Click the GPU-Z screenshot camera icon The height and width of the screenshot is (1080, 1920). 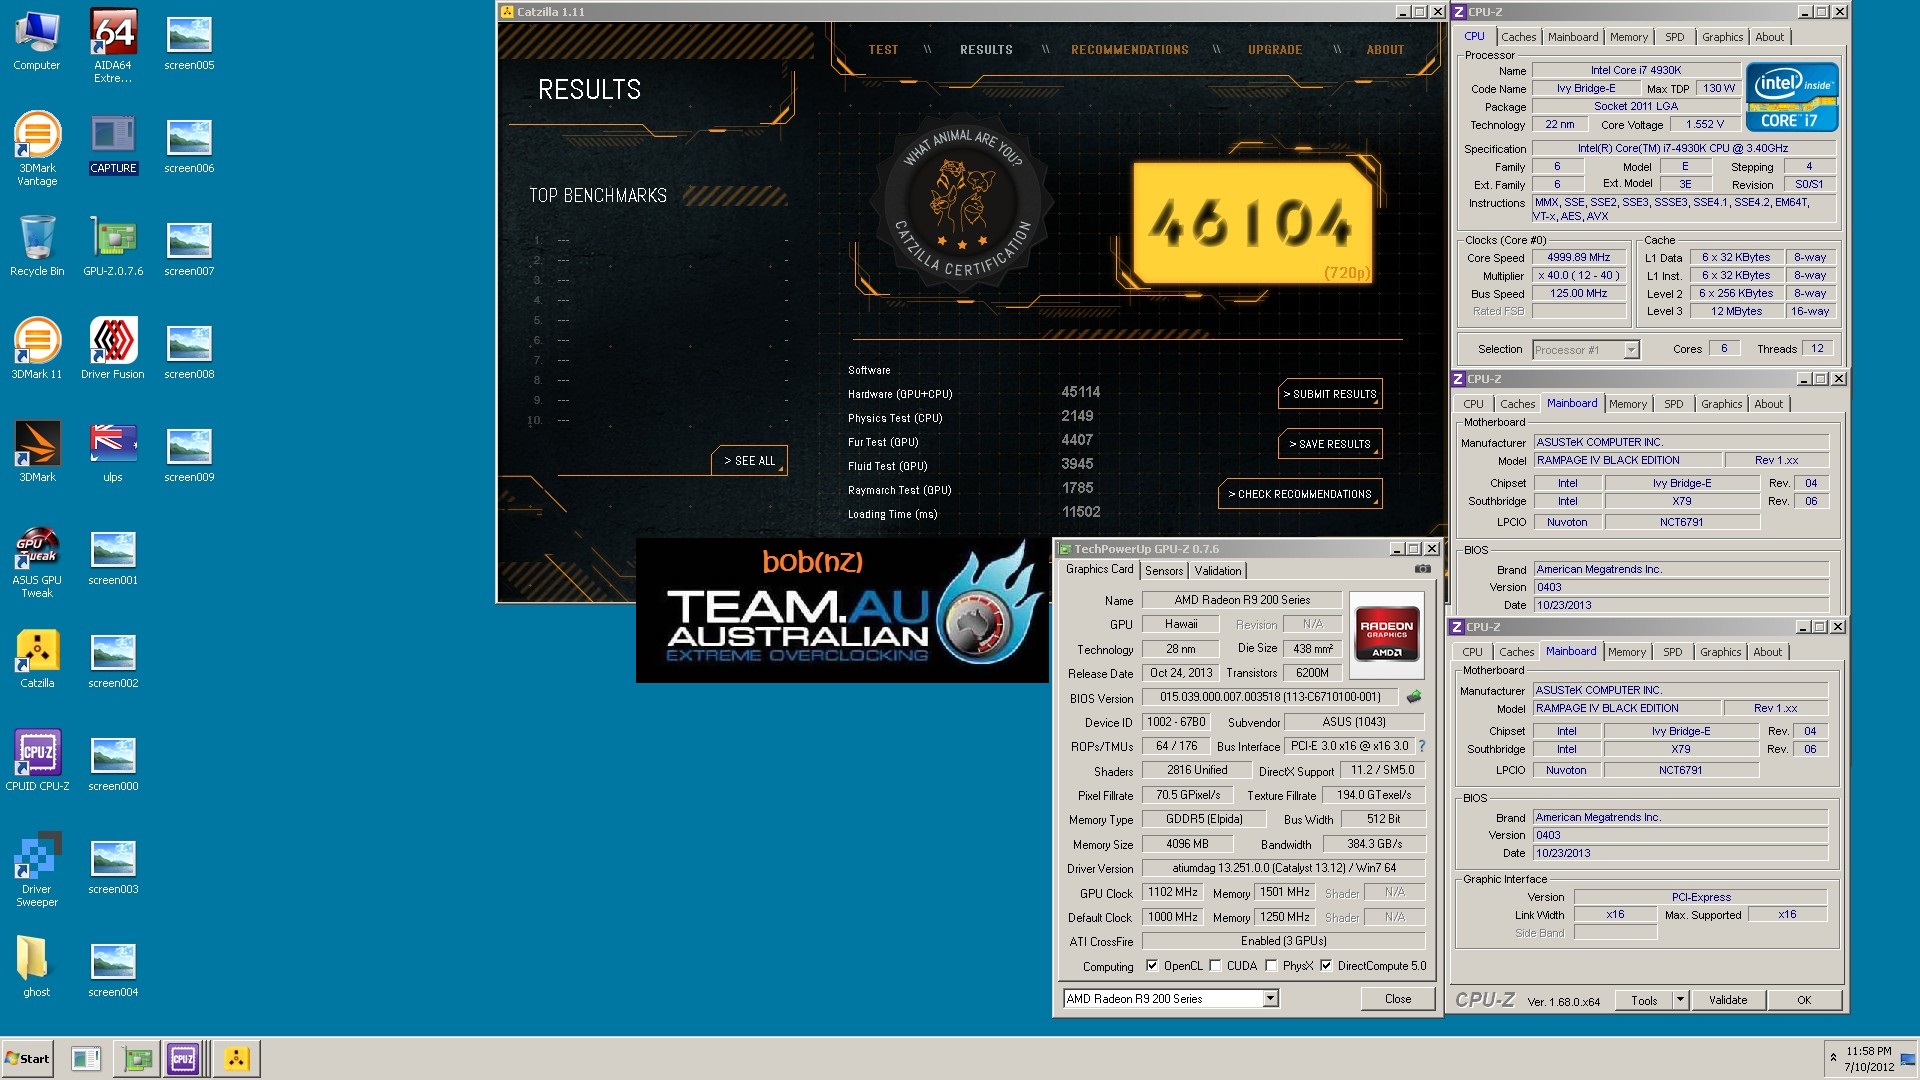[1422, 569]
